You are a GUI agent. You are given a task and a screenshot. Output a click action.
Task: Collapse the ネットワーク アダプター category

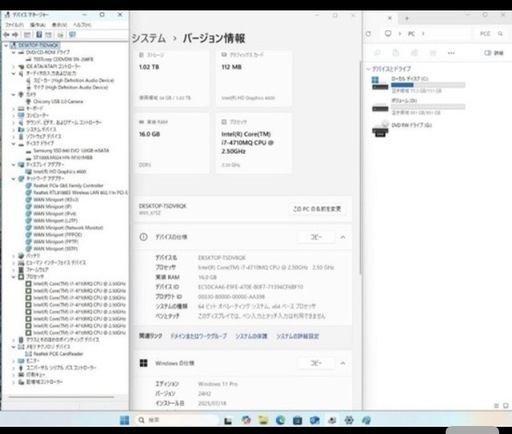(14, 179)
